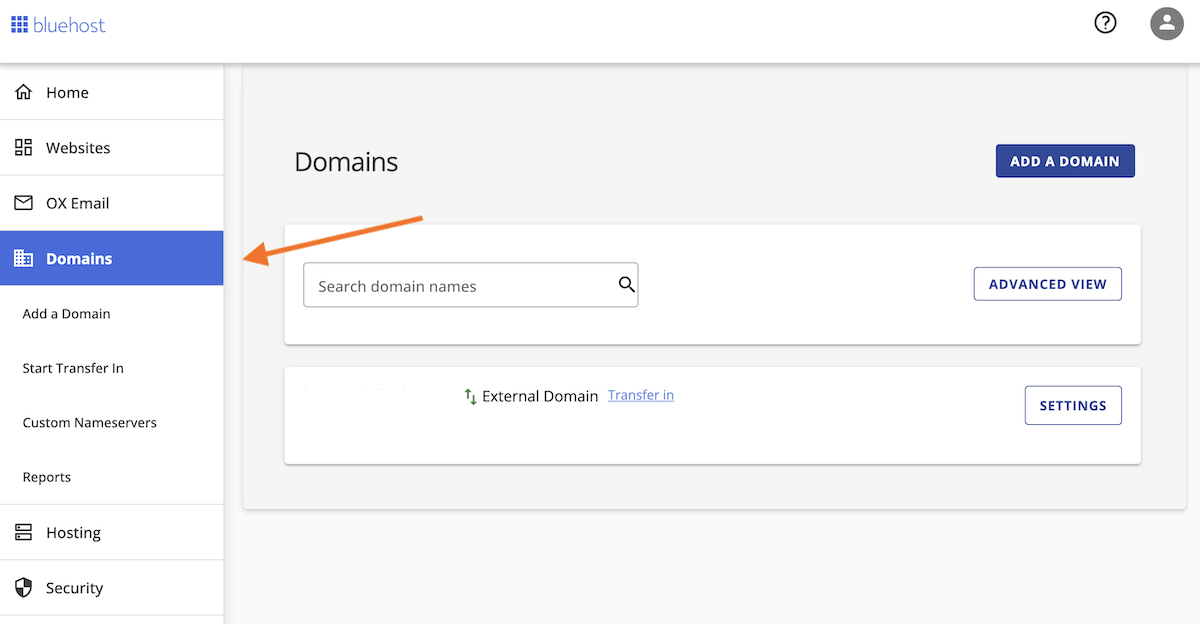Open the help question mark icon
The image size is (1200, 624).
pos(1105,23)
